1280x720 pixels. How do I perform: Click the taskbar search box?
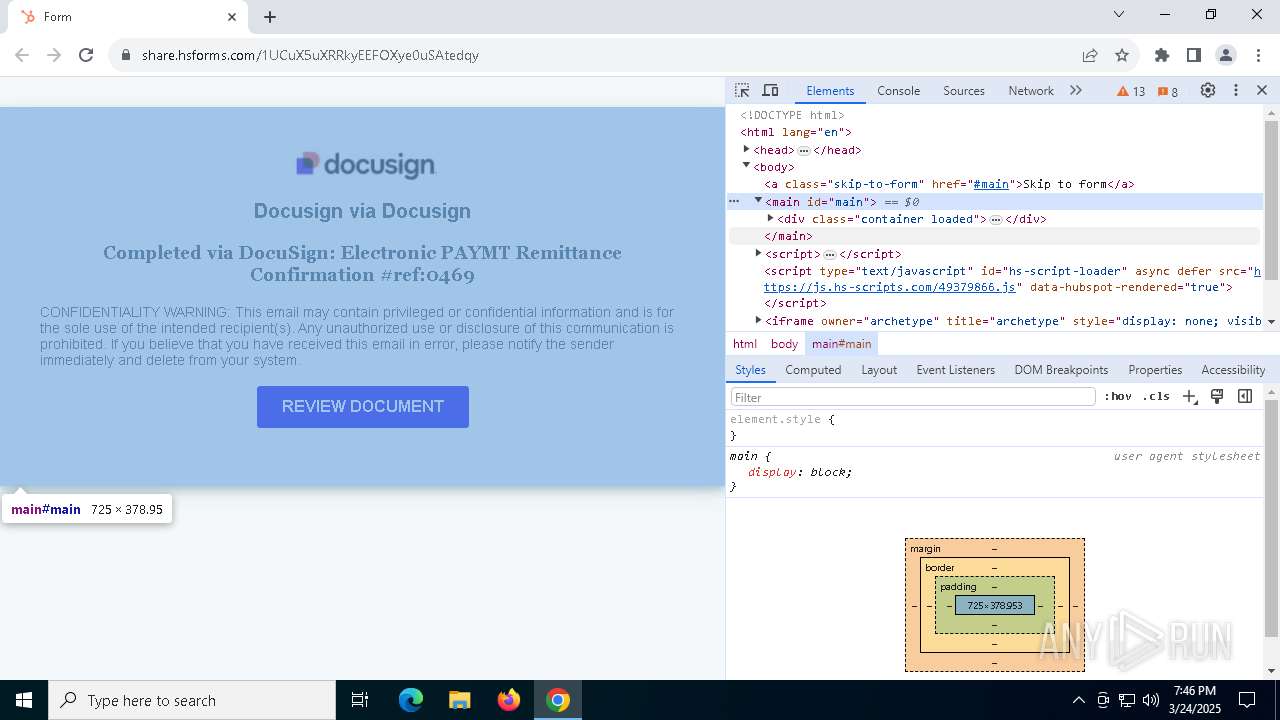click(192, 700)
